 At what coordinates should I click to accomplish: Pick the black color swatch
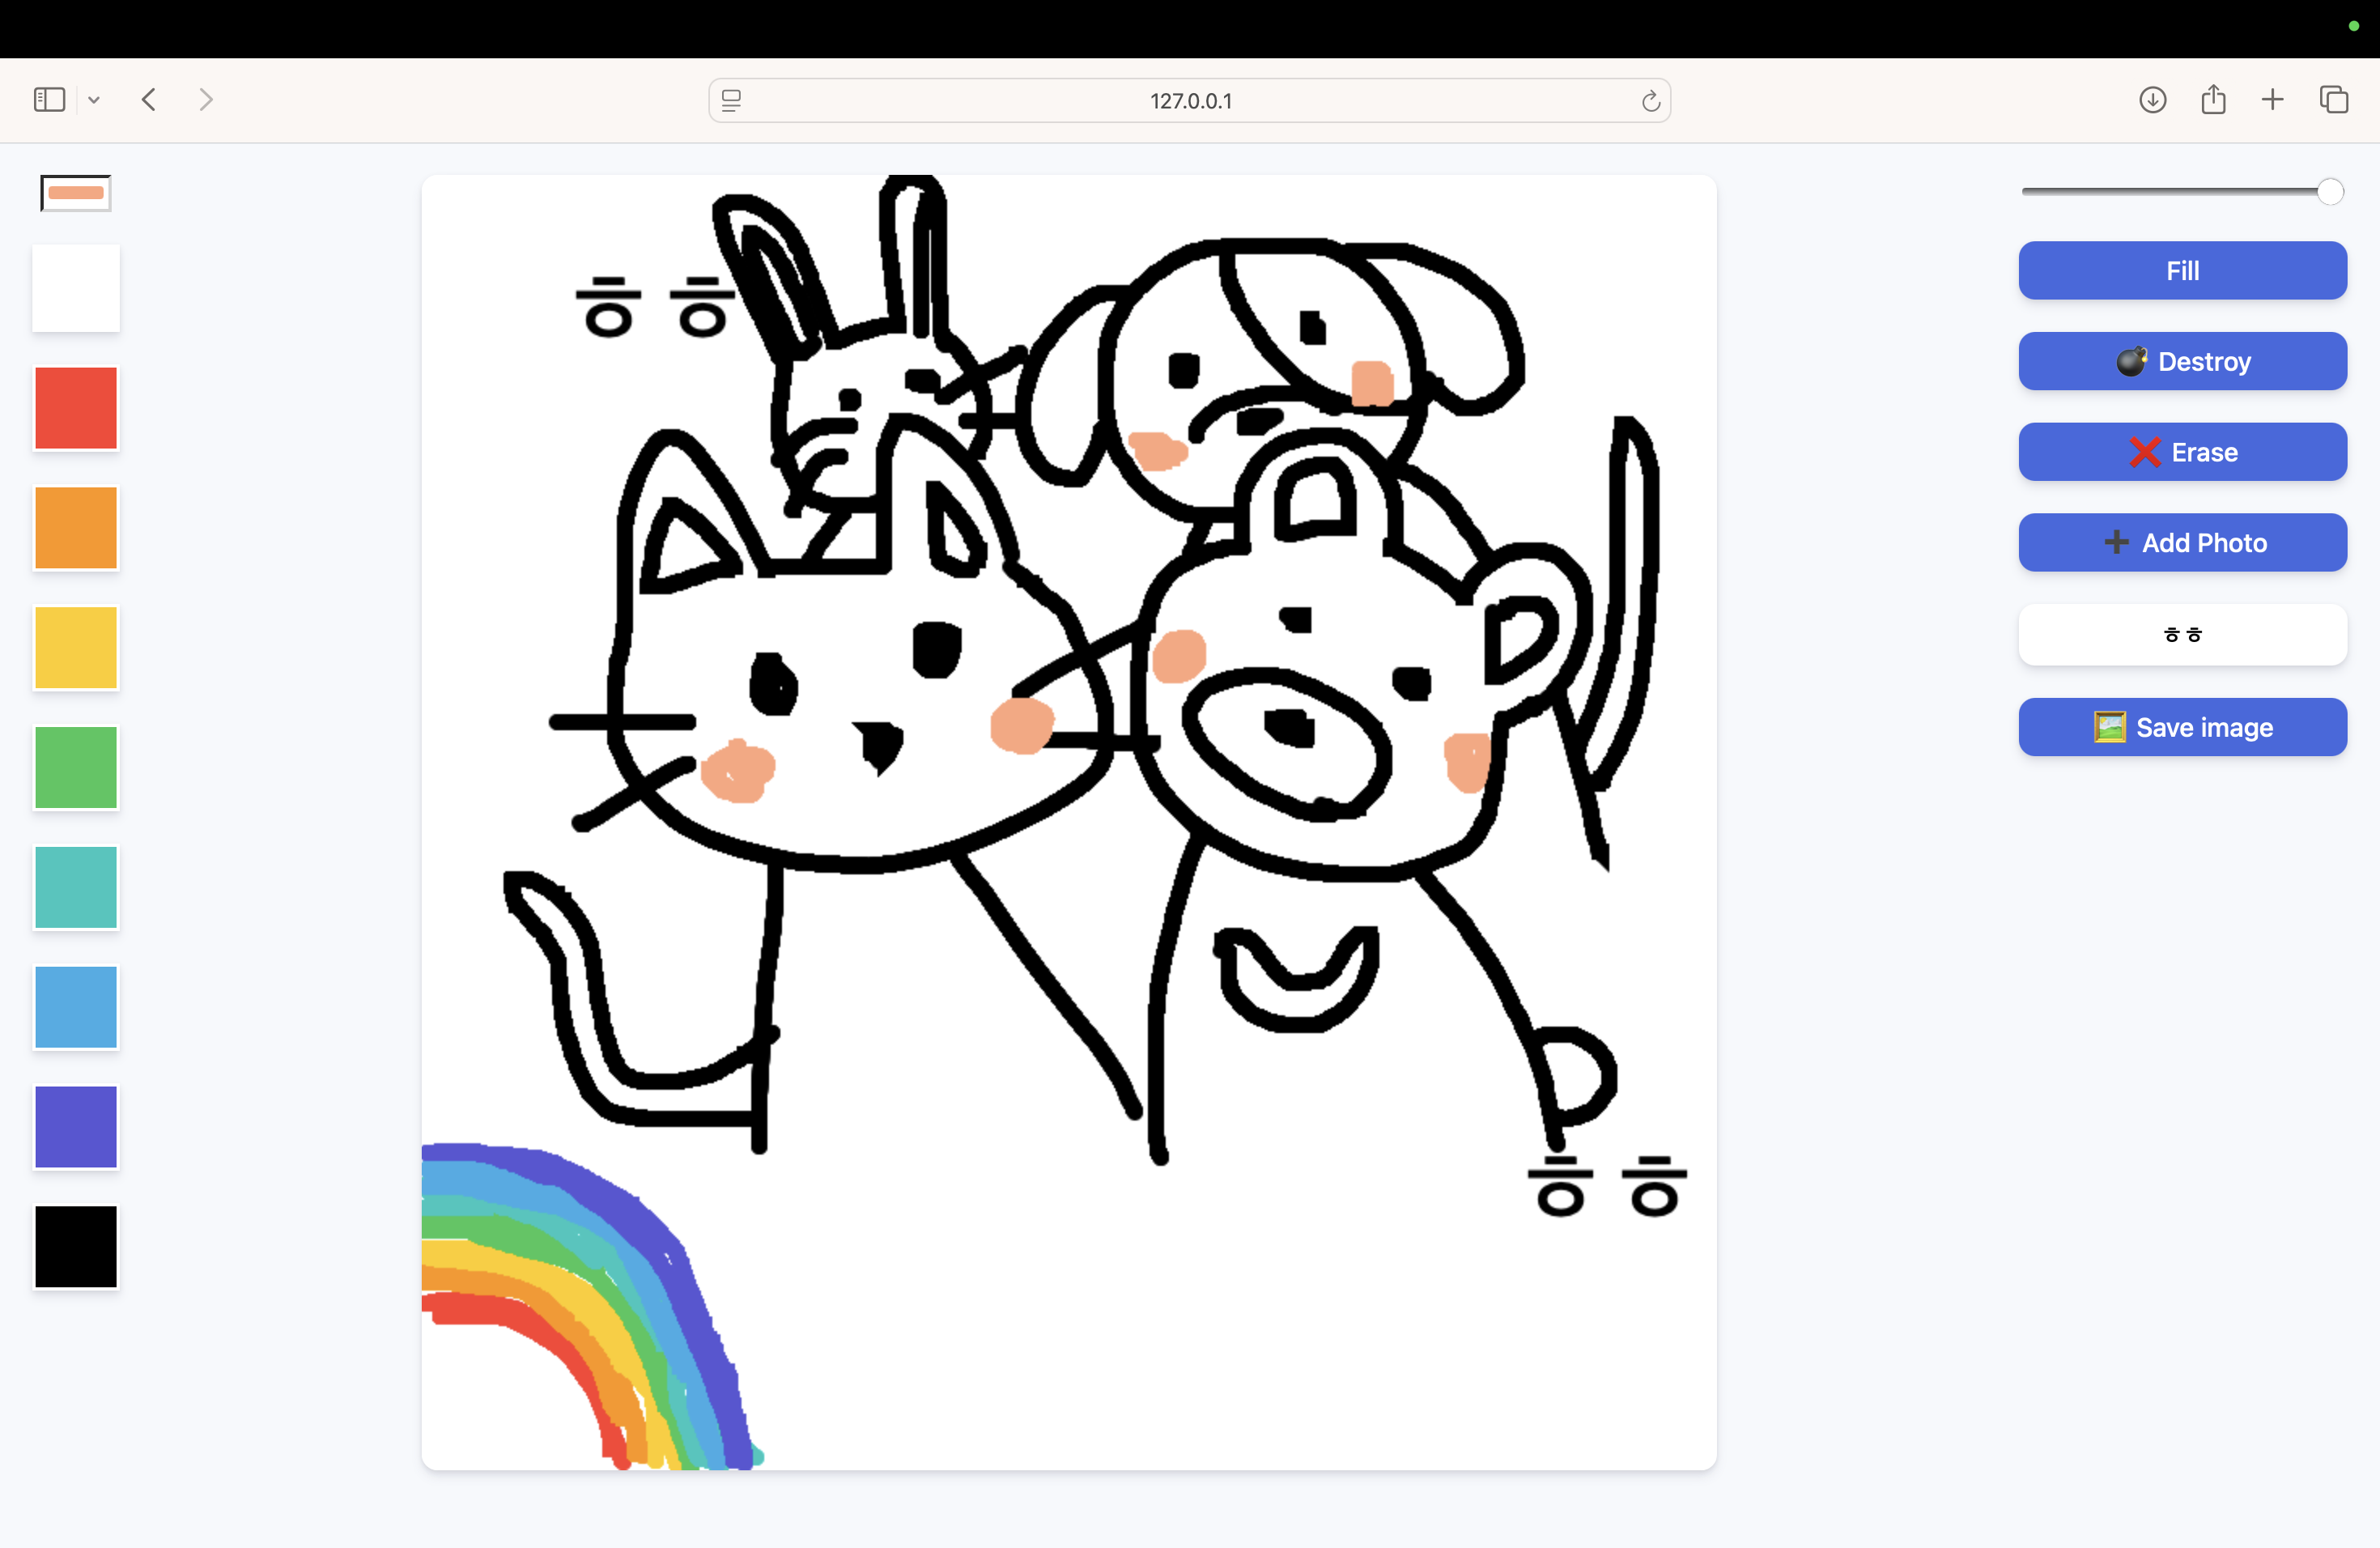(x=75, y=1247)
